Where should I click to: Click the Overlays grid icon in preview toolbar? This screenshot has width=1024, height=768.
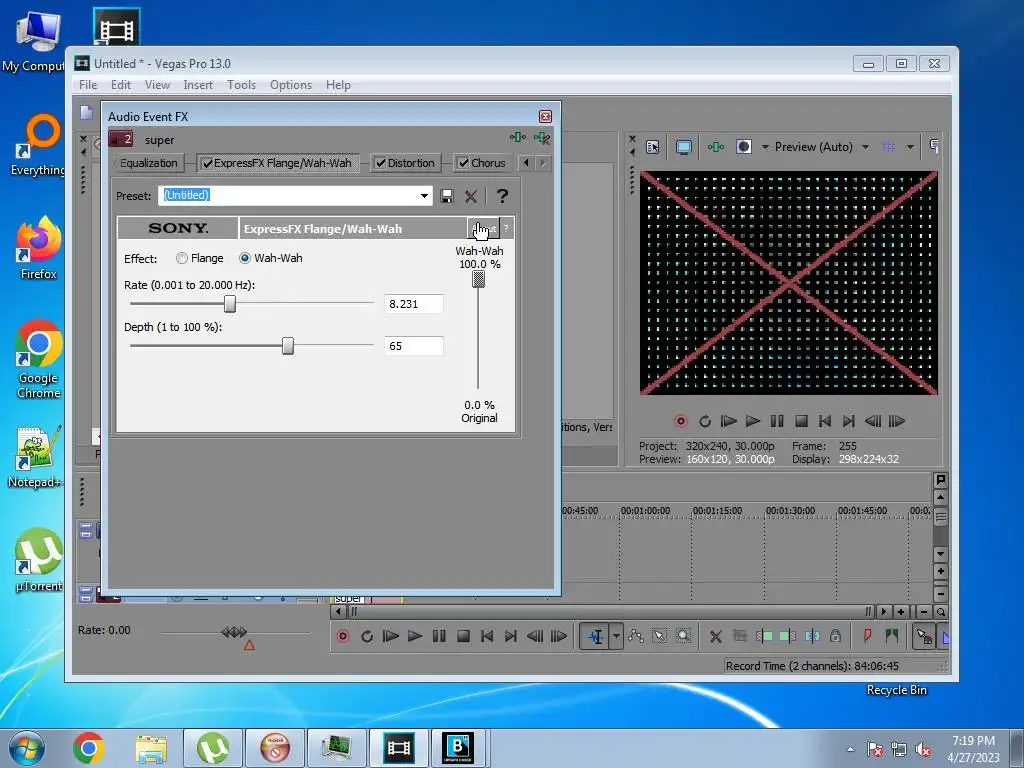click(x=889, y=147)
